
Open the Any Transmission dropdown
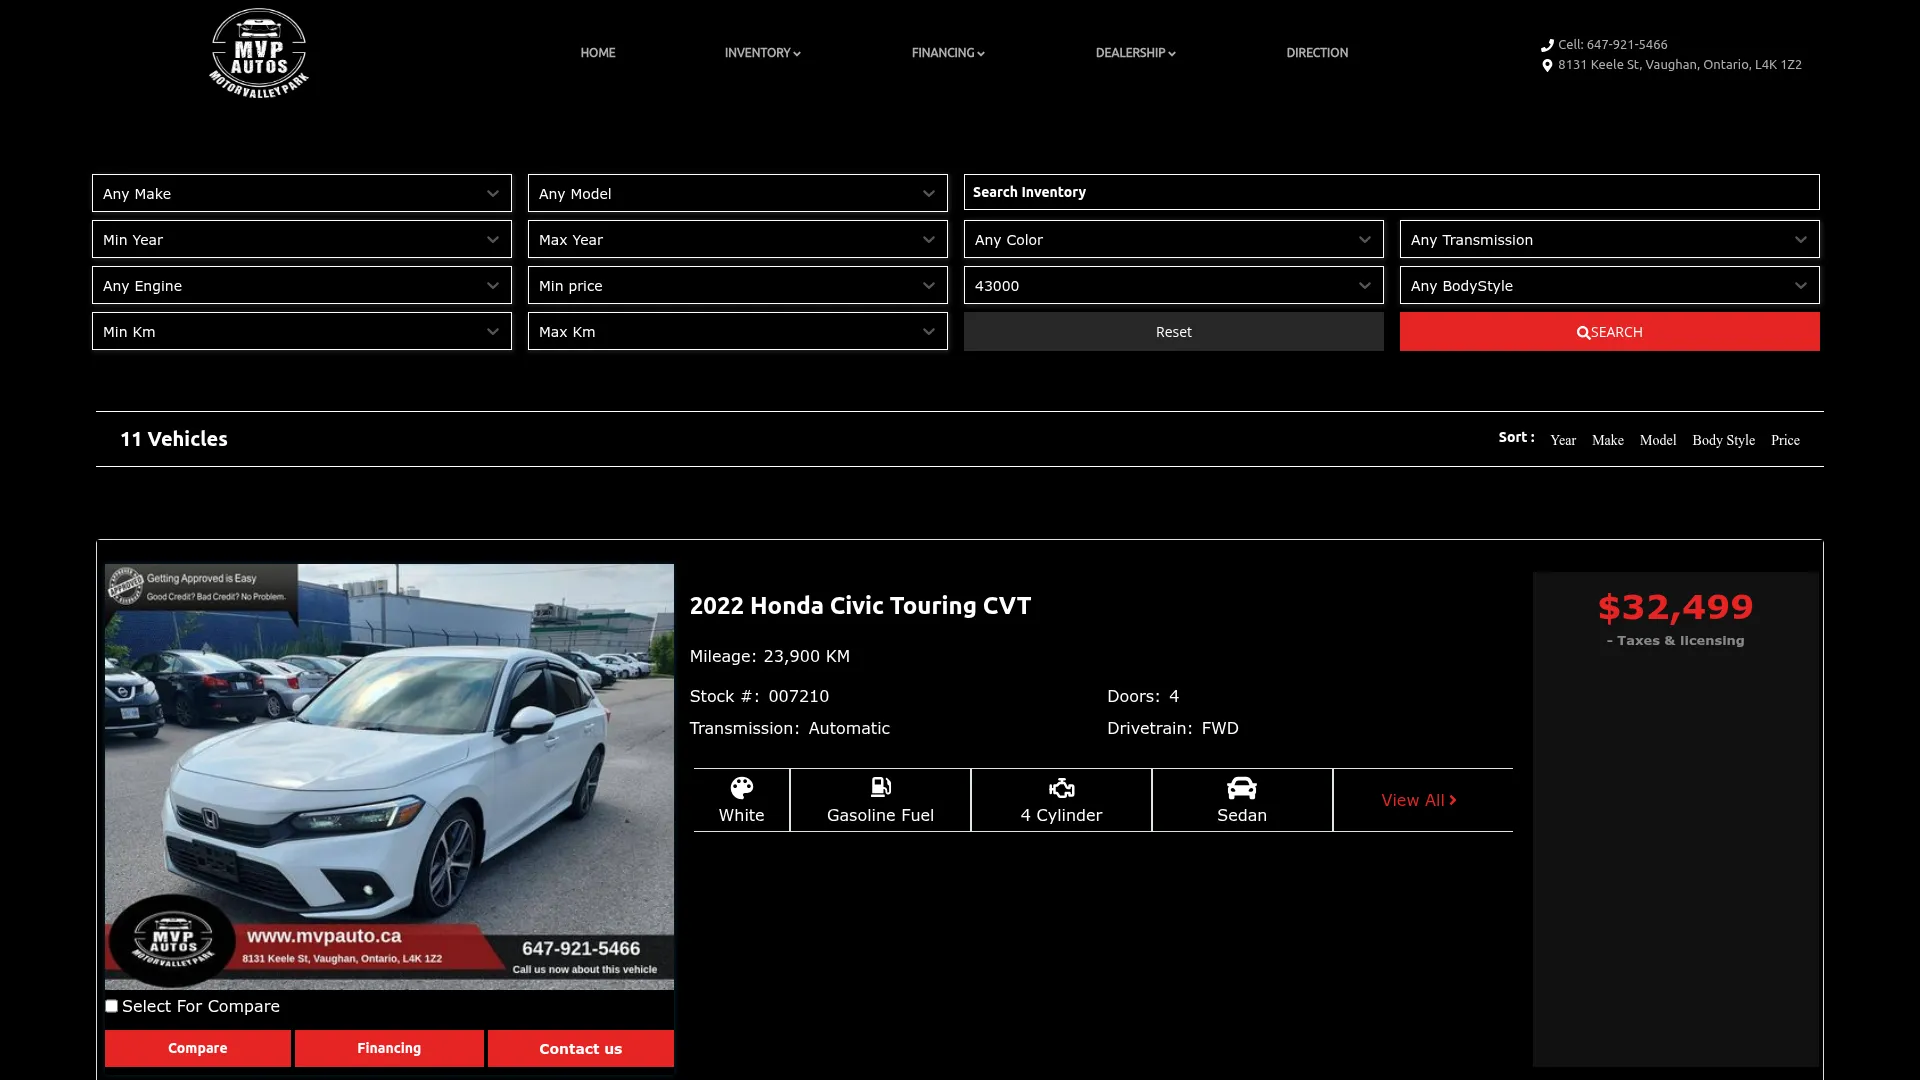point(1610,239)
